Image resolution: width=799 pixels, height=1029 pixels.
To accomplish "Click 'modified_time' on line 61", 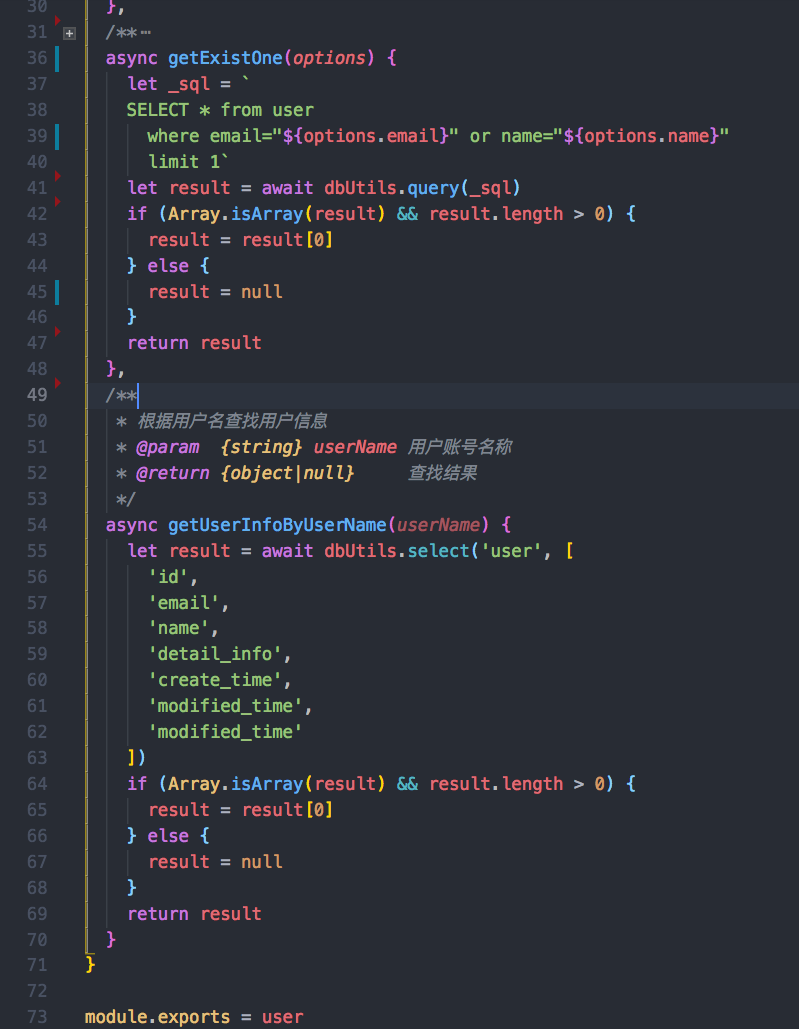I will 225,706.
